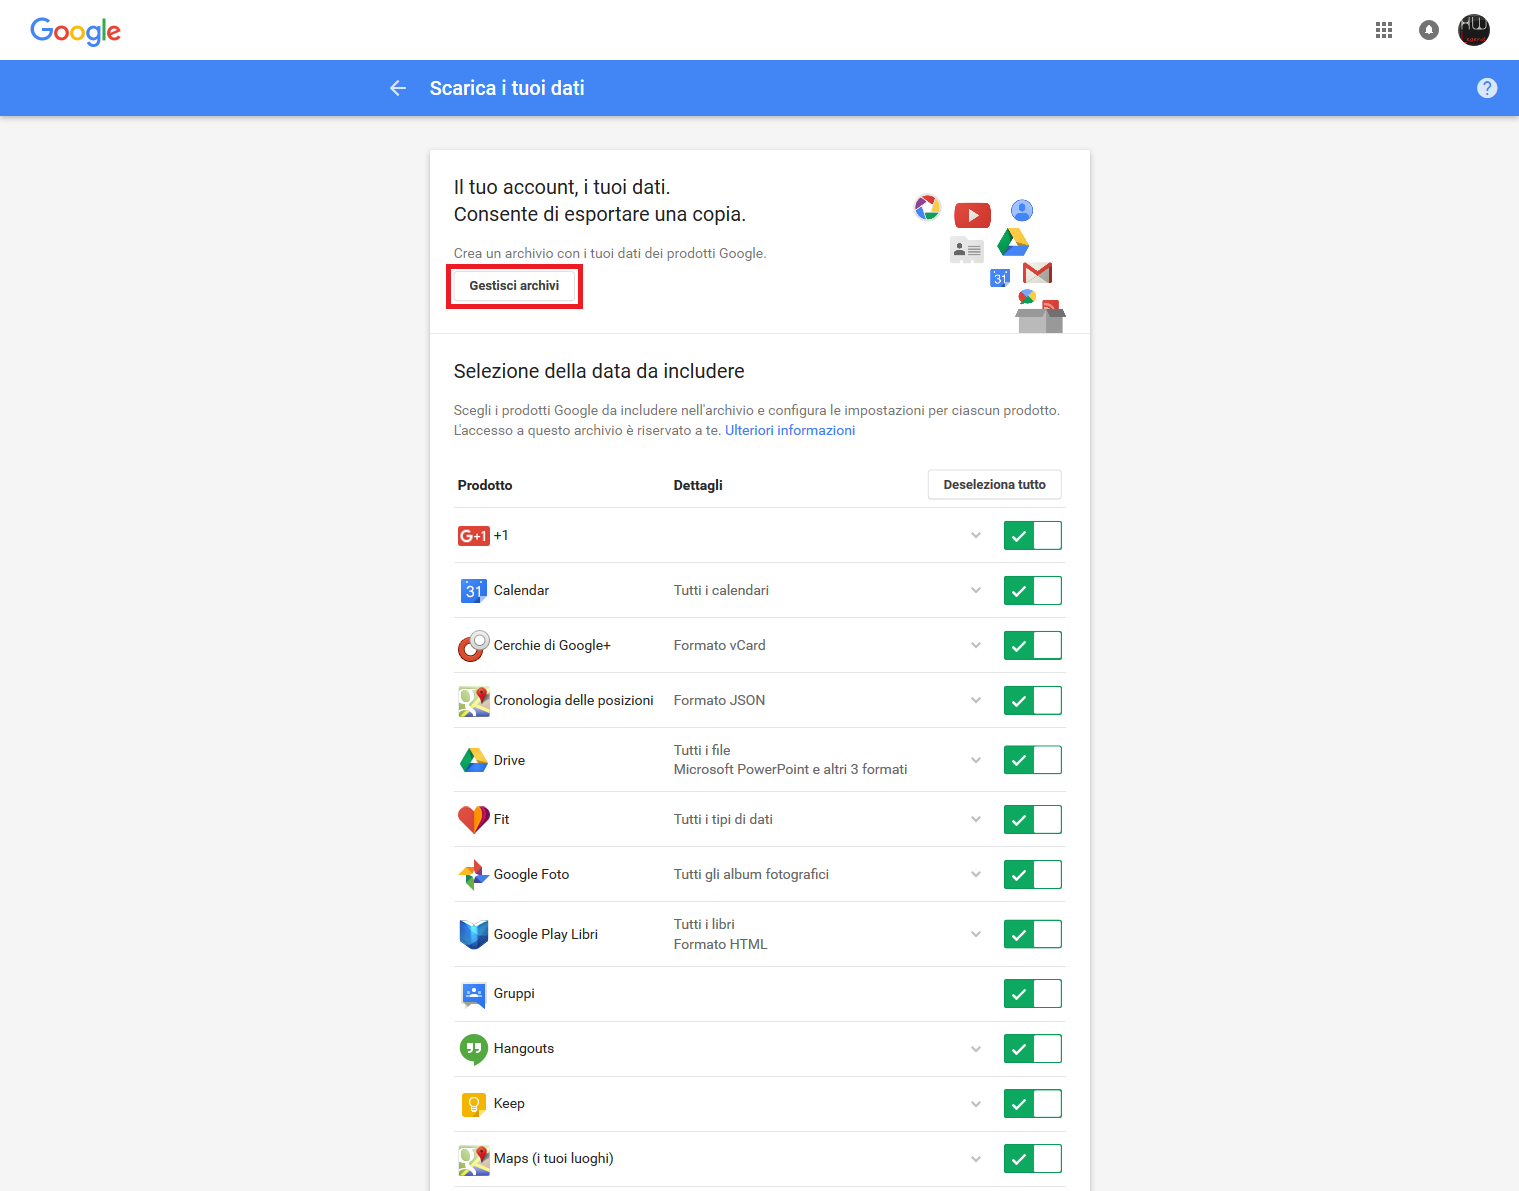Image resolution: width=1519 pixels, height=1191 pixels.
Task: Expand the Maps (i tuoi luoghi) chevron
Action: tap(976, 1159)
